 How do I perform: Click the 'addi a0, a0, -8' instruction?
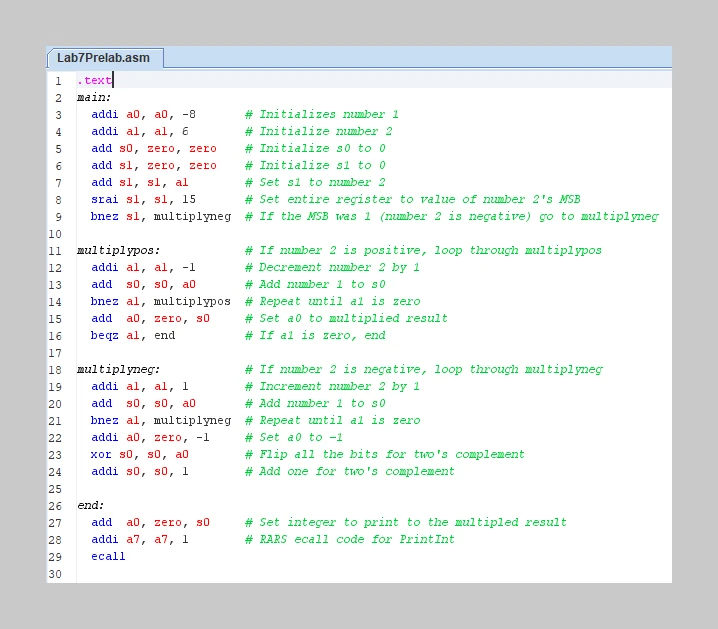143,114
